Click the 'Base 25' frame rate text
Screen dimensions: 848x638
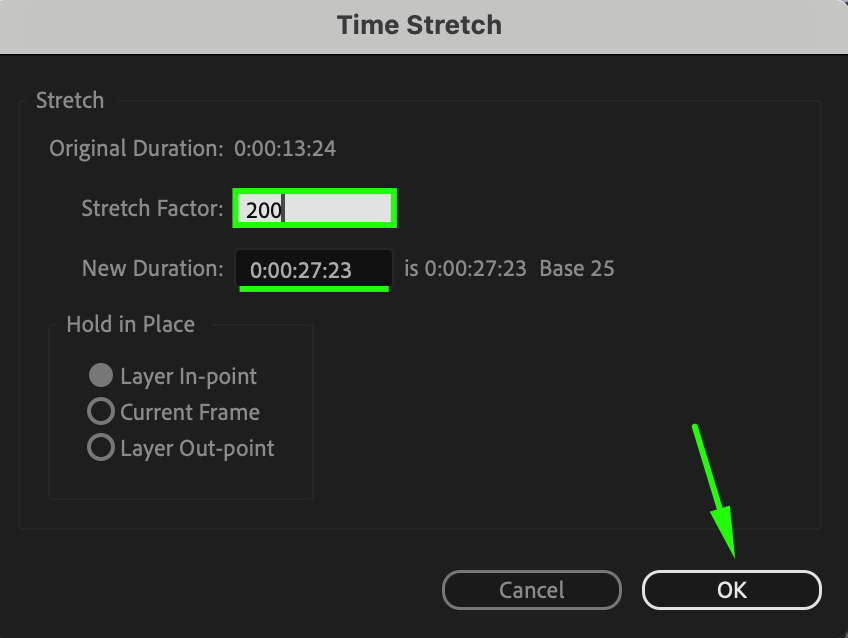[577, 268]
